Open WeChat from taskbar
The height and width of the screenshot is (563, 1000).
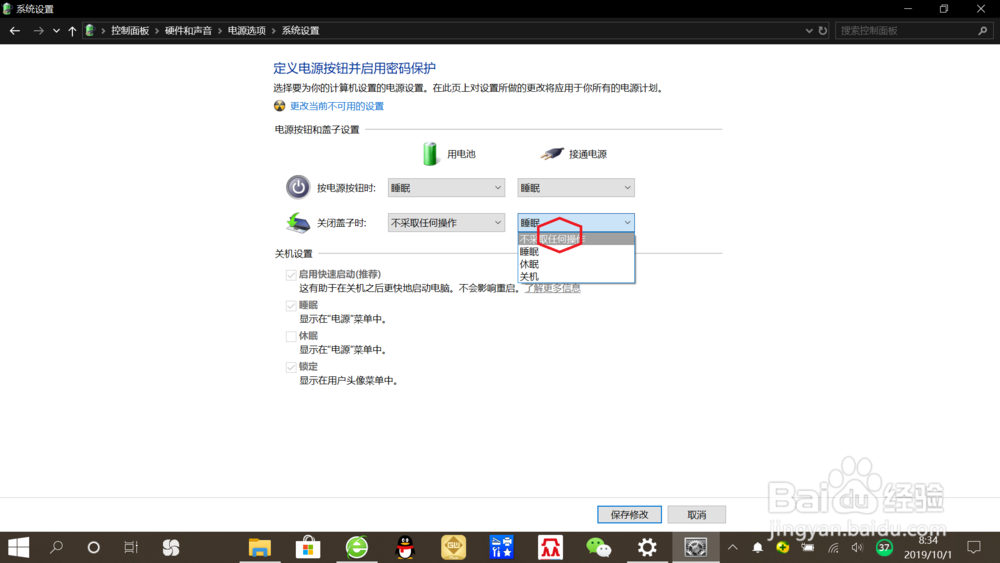pos(598,547)
